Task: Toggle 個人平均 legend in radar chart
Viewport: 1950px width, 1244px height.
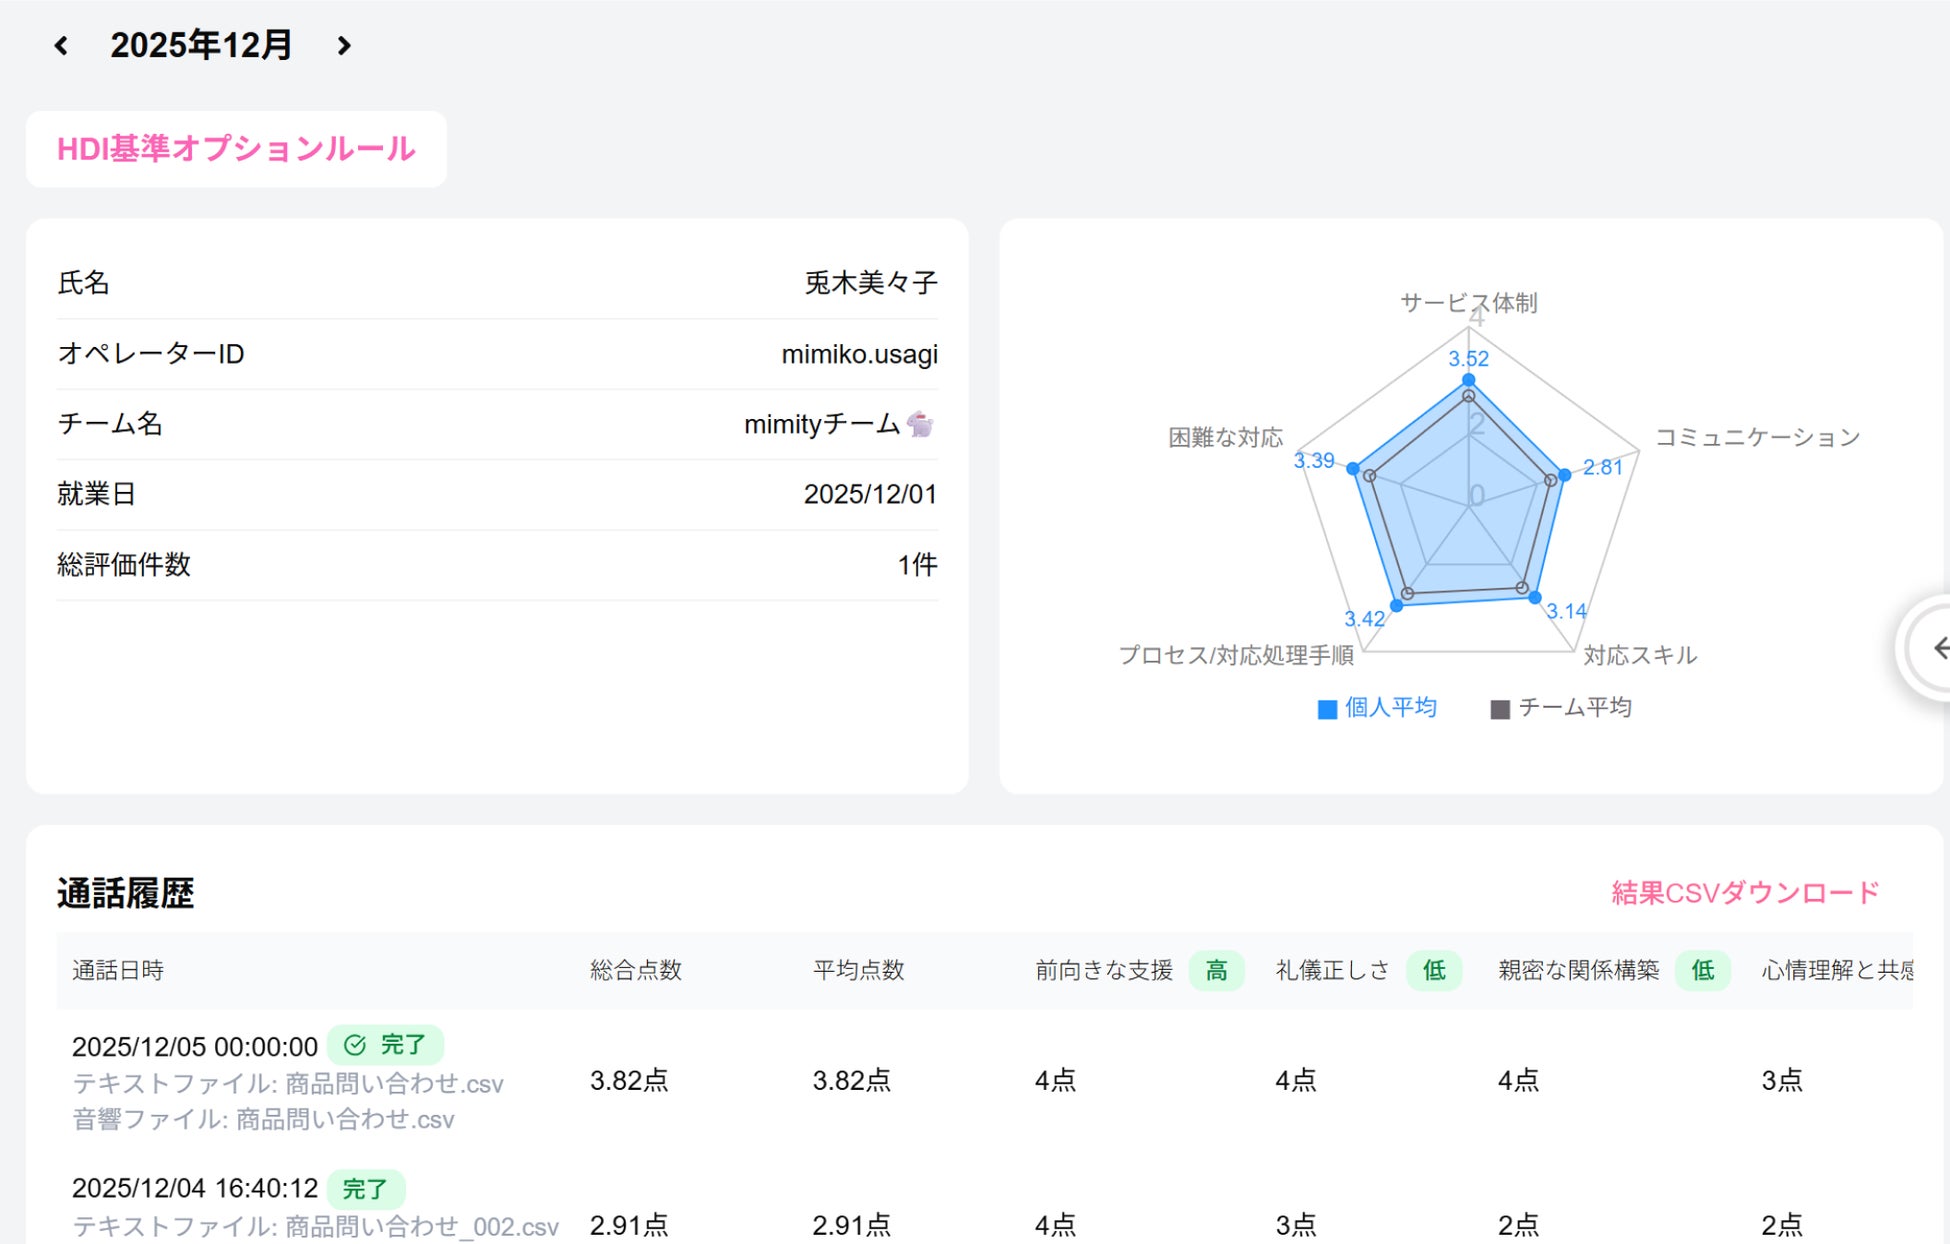Action: (1377, 708)
